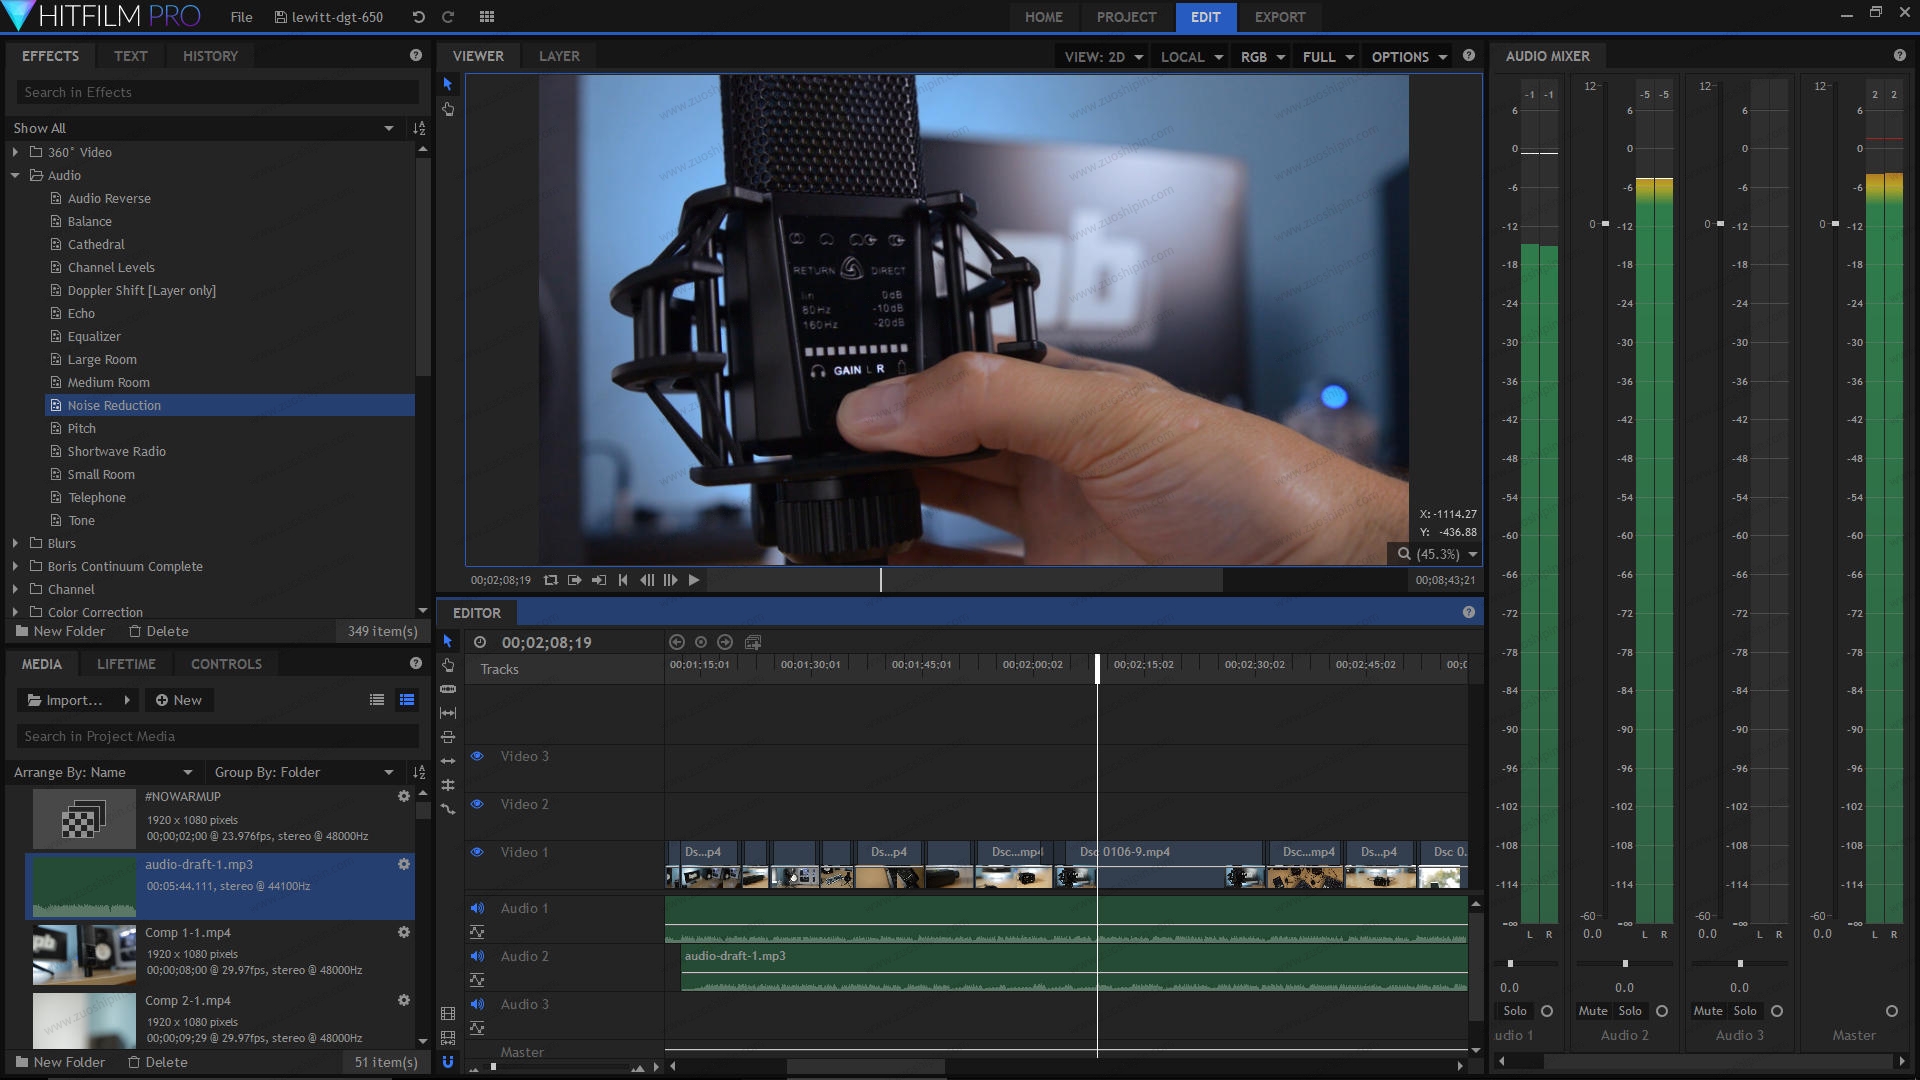Click the Undo arrow icon
This screenshot has width=1920, height=1080.
pos(418,17)
